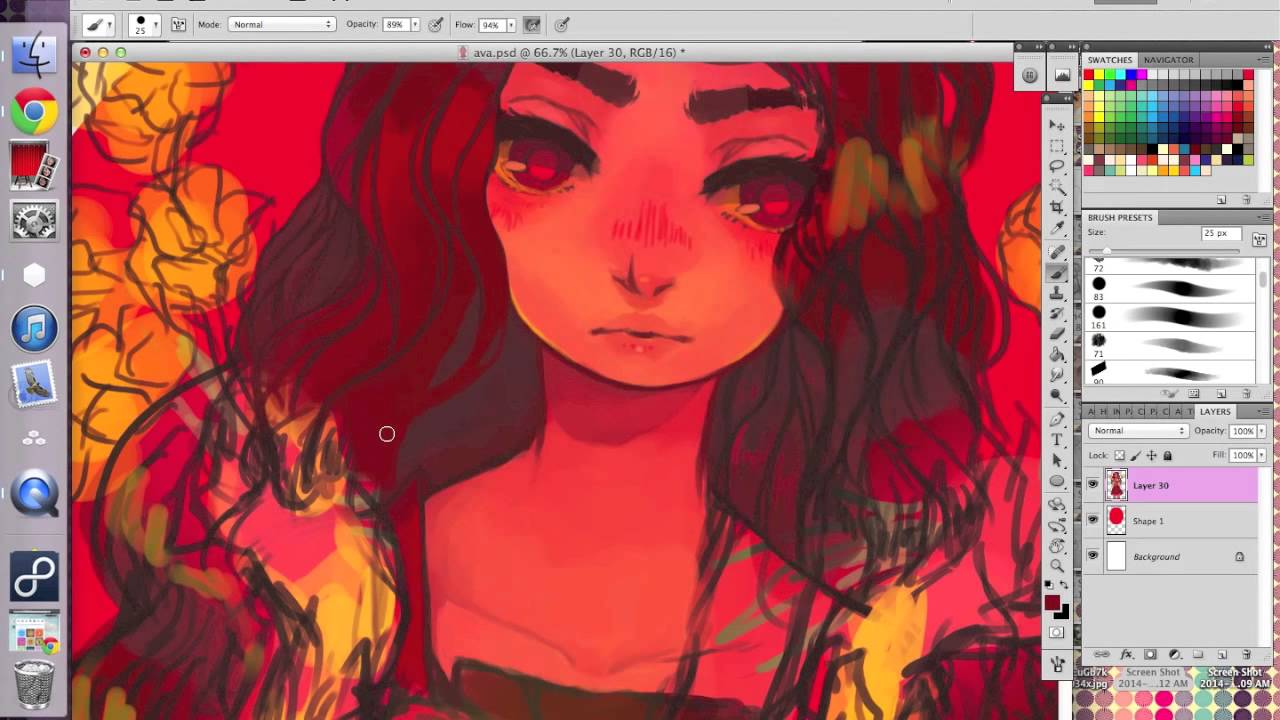Toggle the Brush panel from options bar
This screenshot has height=720, width=1280.
point(178,25)
